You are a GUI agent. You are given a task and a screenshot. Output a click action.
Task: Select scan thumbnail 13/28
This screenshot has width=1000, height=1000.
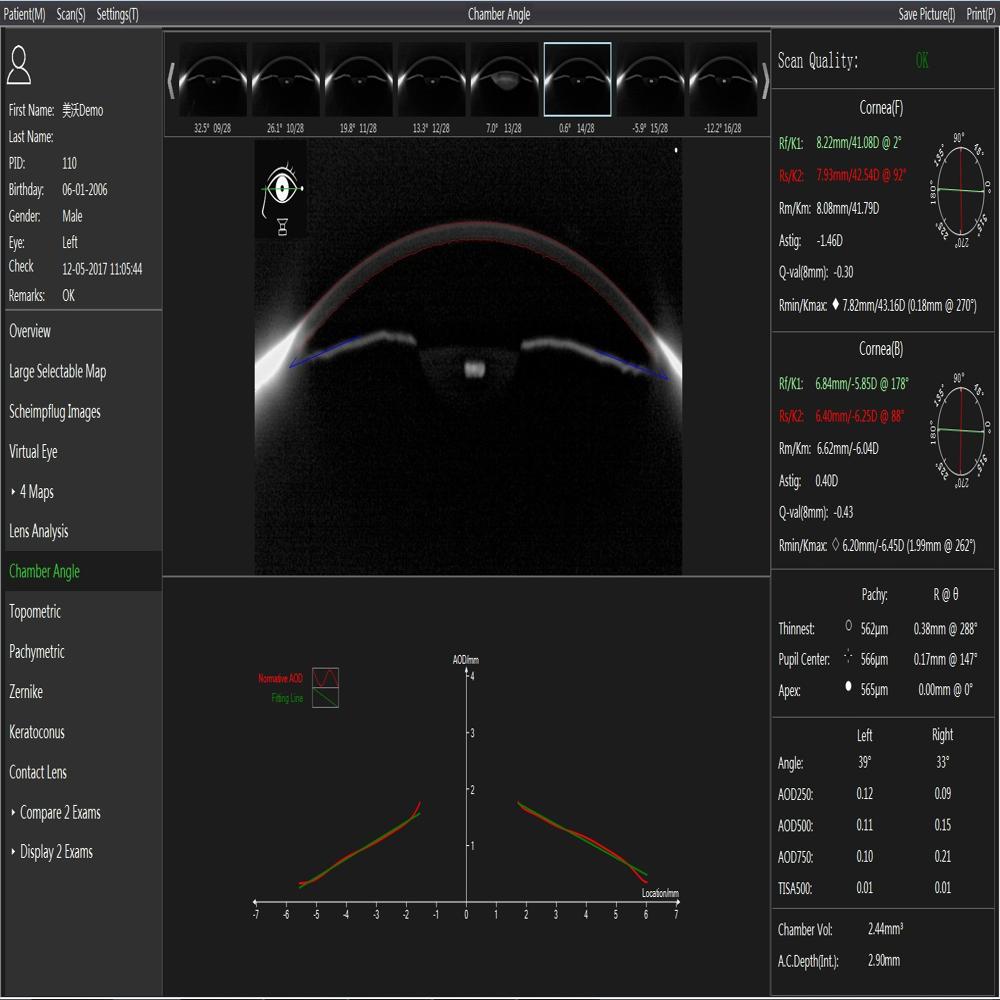coord(504,79)
